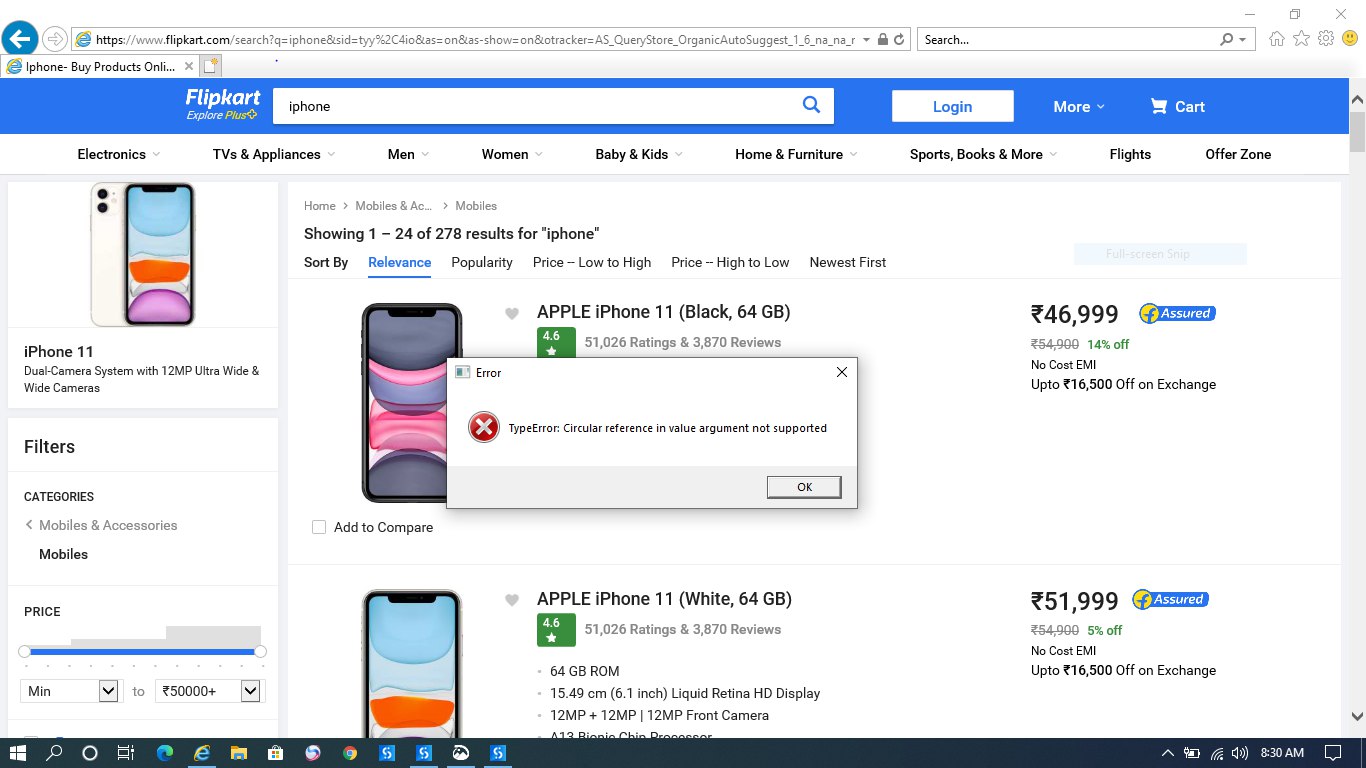Click the minimum price slider handle
Screen dimensions: 1366x768
pos(24,651)
